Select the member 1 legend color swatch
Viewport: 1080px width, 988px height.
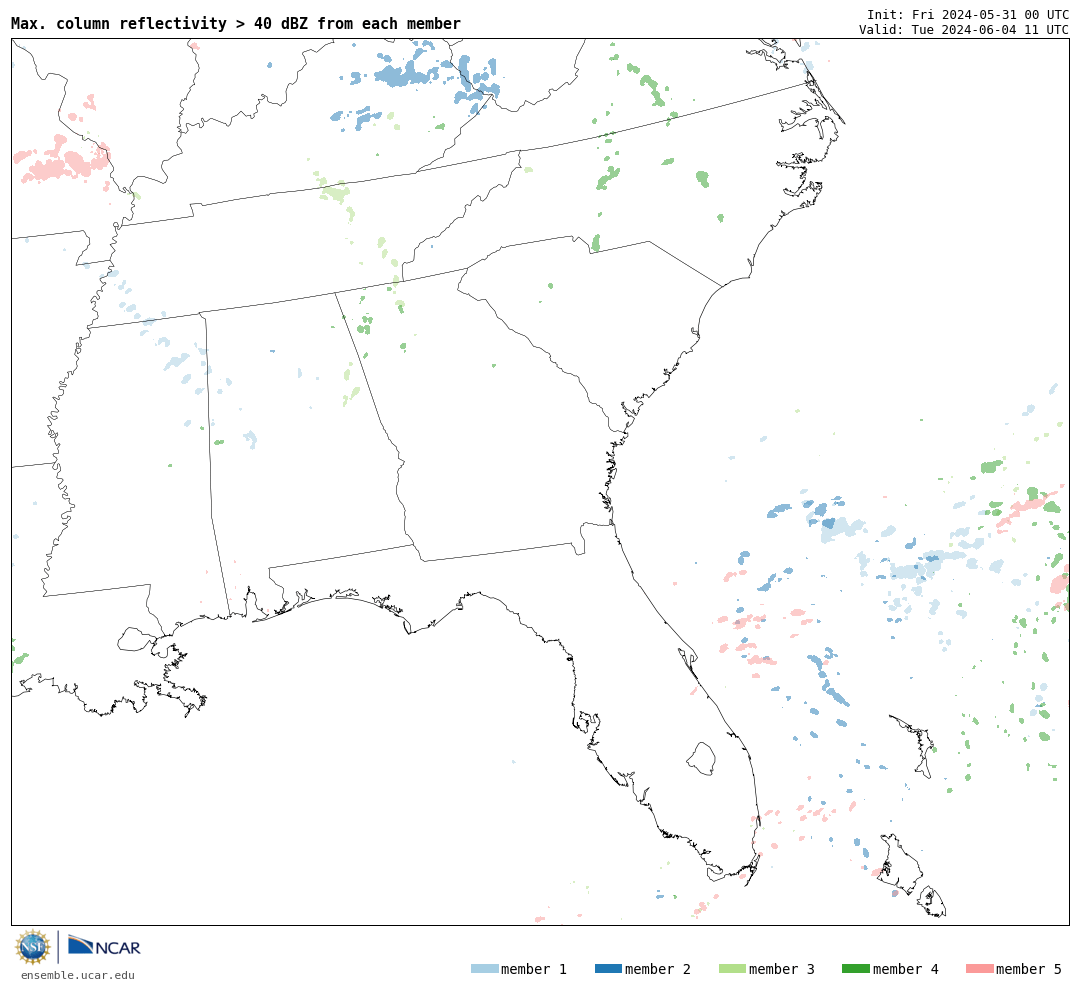point(484,969)
